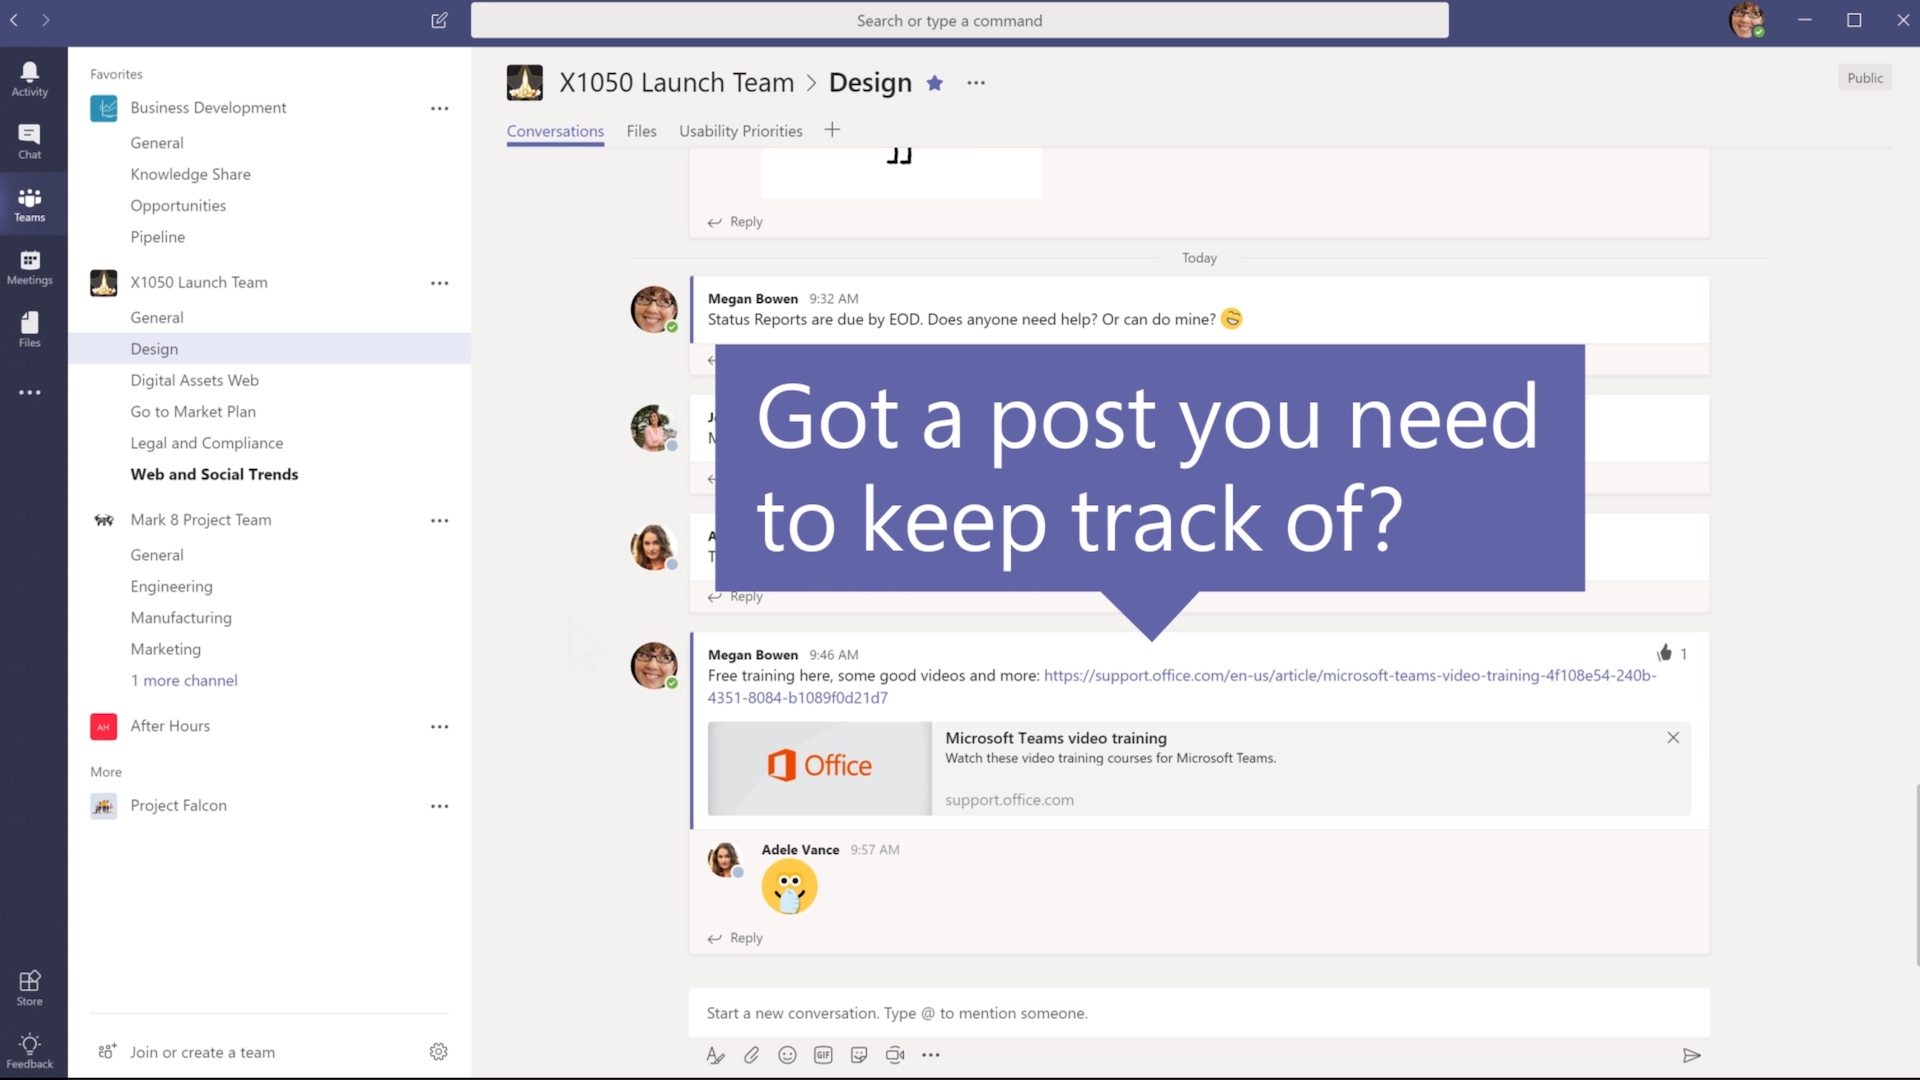Click Join or create a team button
This screenshot has height=1080, width=1920.
pyautogui.click(x=203, y=1051)
